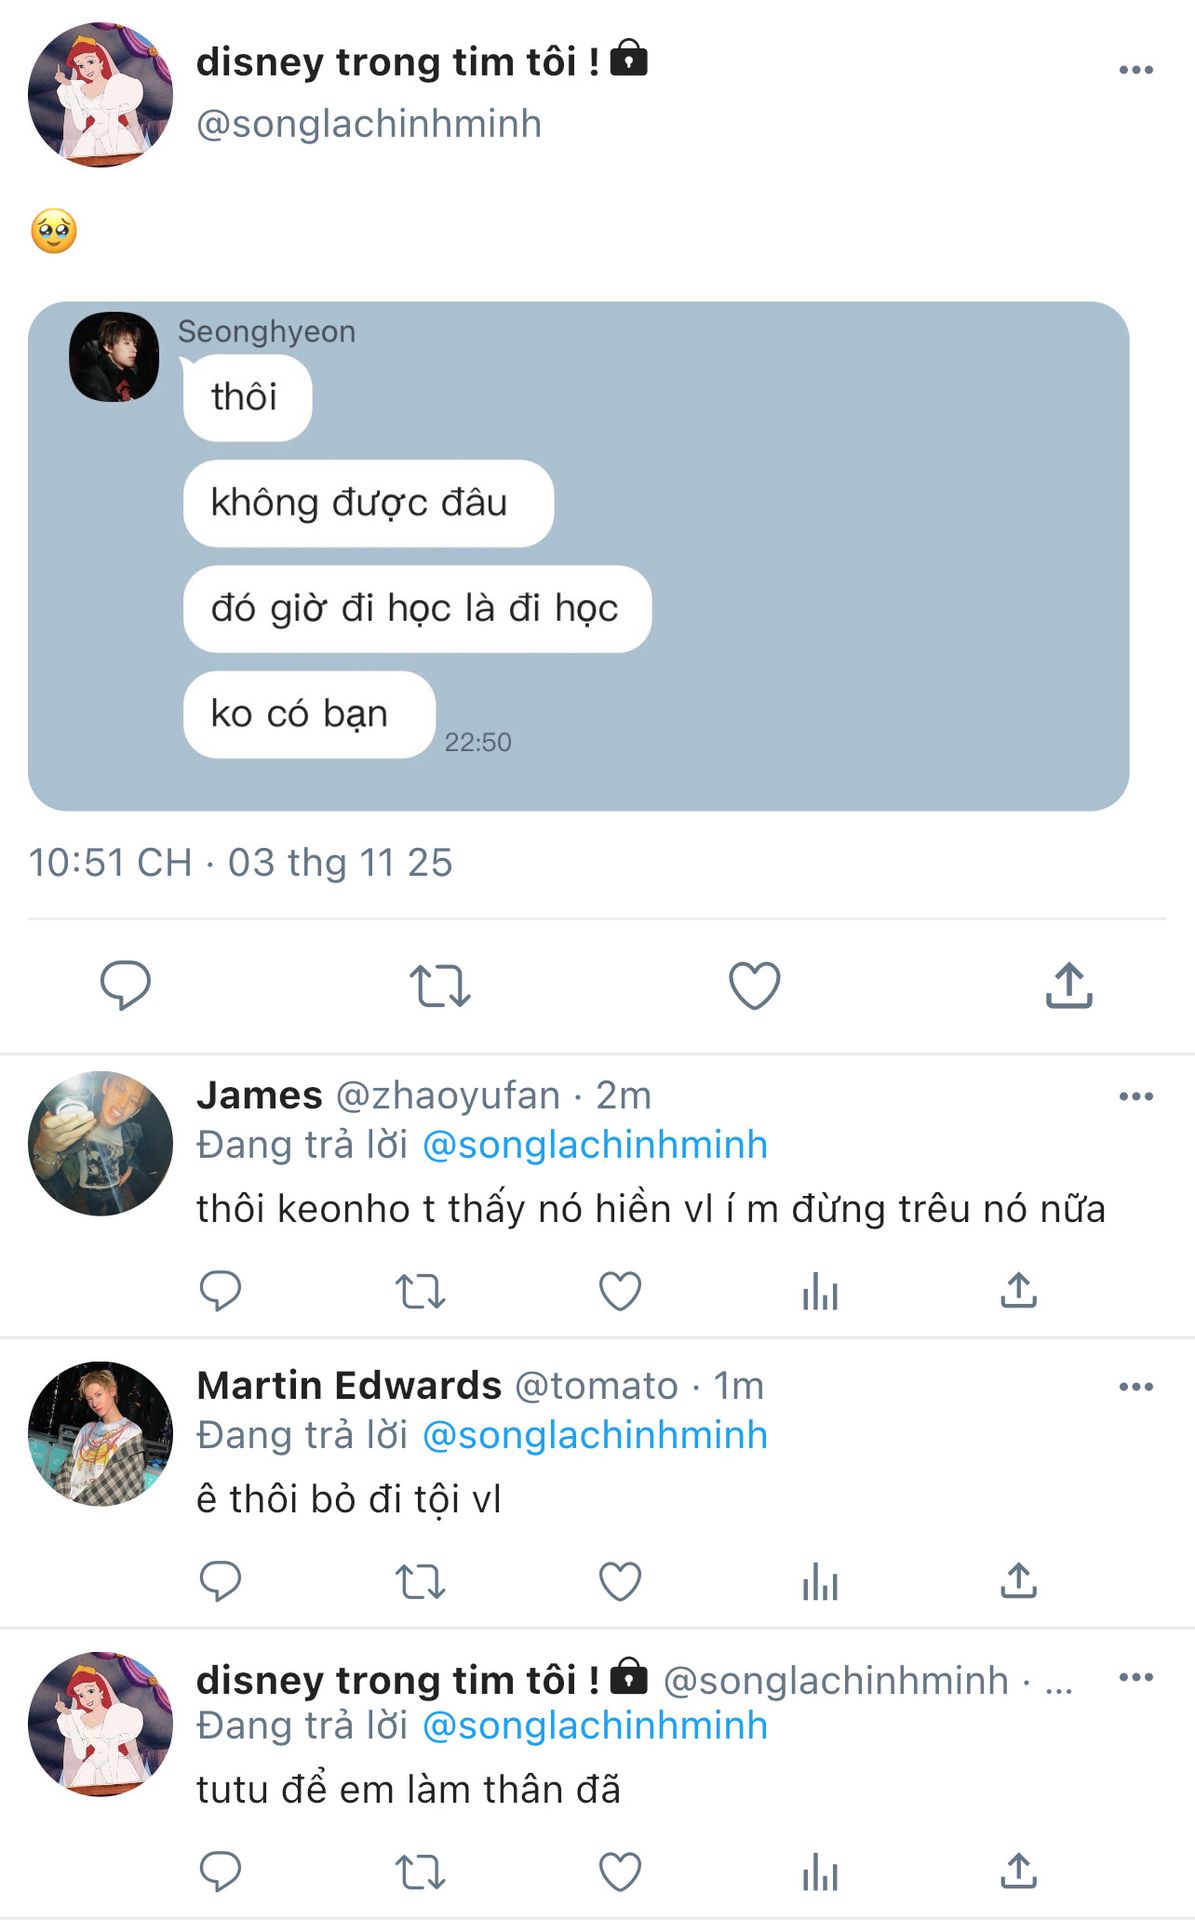Open more options for main tweet

point(1136,70)
